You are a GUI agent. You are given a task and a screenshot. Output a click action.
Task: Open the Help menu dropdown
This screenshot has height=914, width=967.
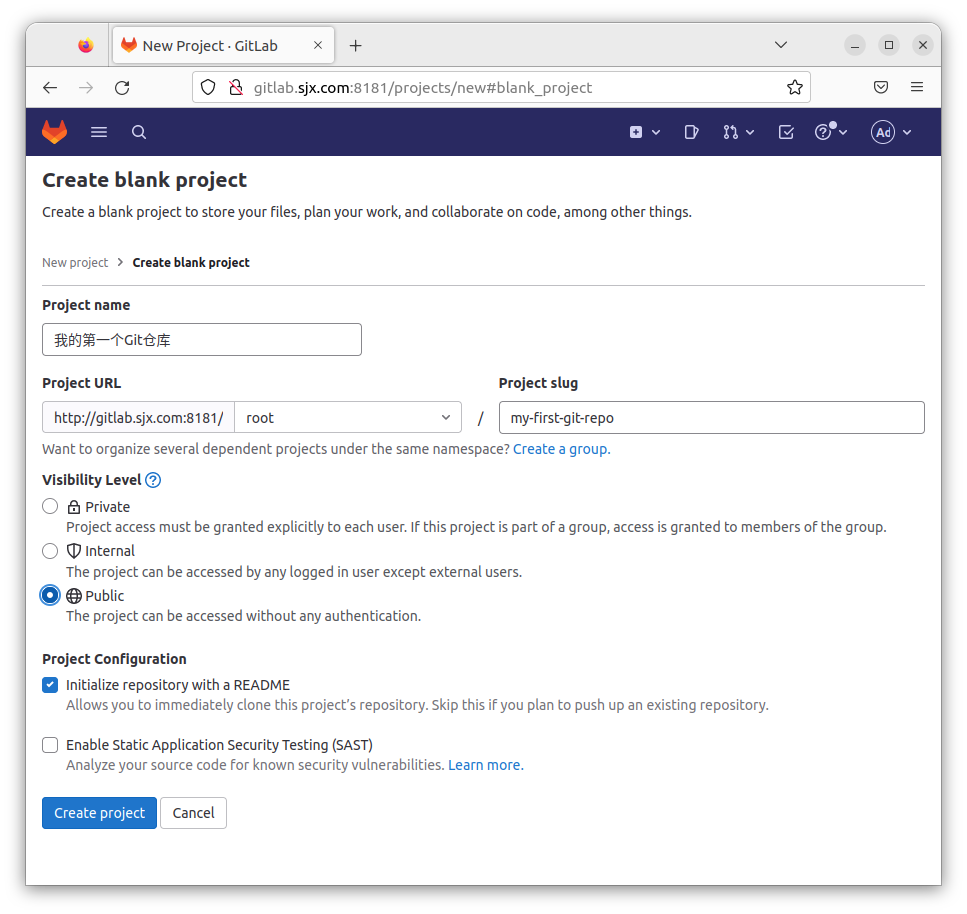(830, 132)
